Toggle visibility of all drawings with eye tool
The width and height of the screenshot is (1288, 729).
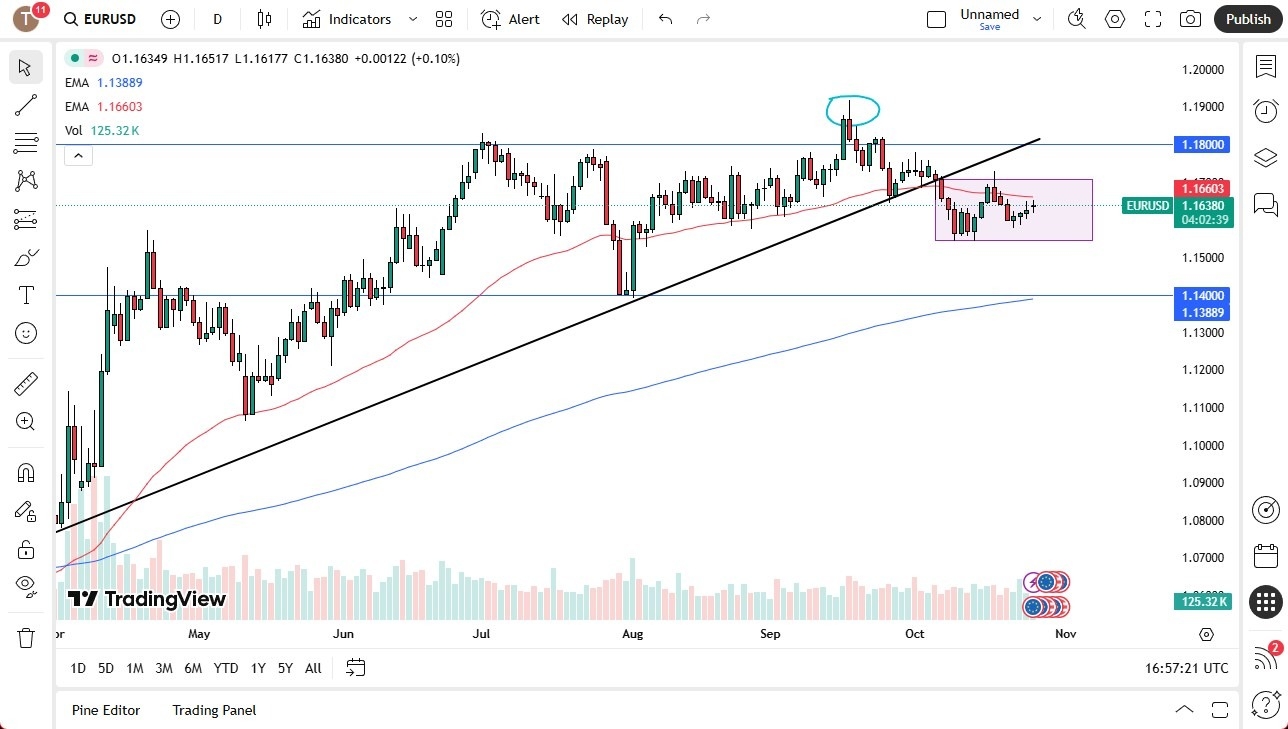pyautogui.click(x=25, y=586)
